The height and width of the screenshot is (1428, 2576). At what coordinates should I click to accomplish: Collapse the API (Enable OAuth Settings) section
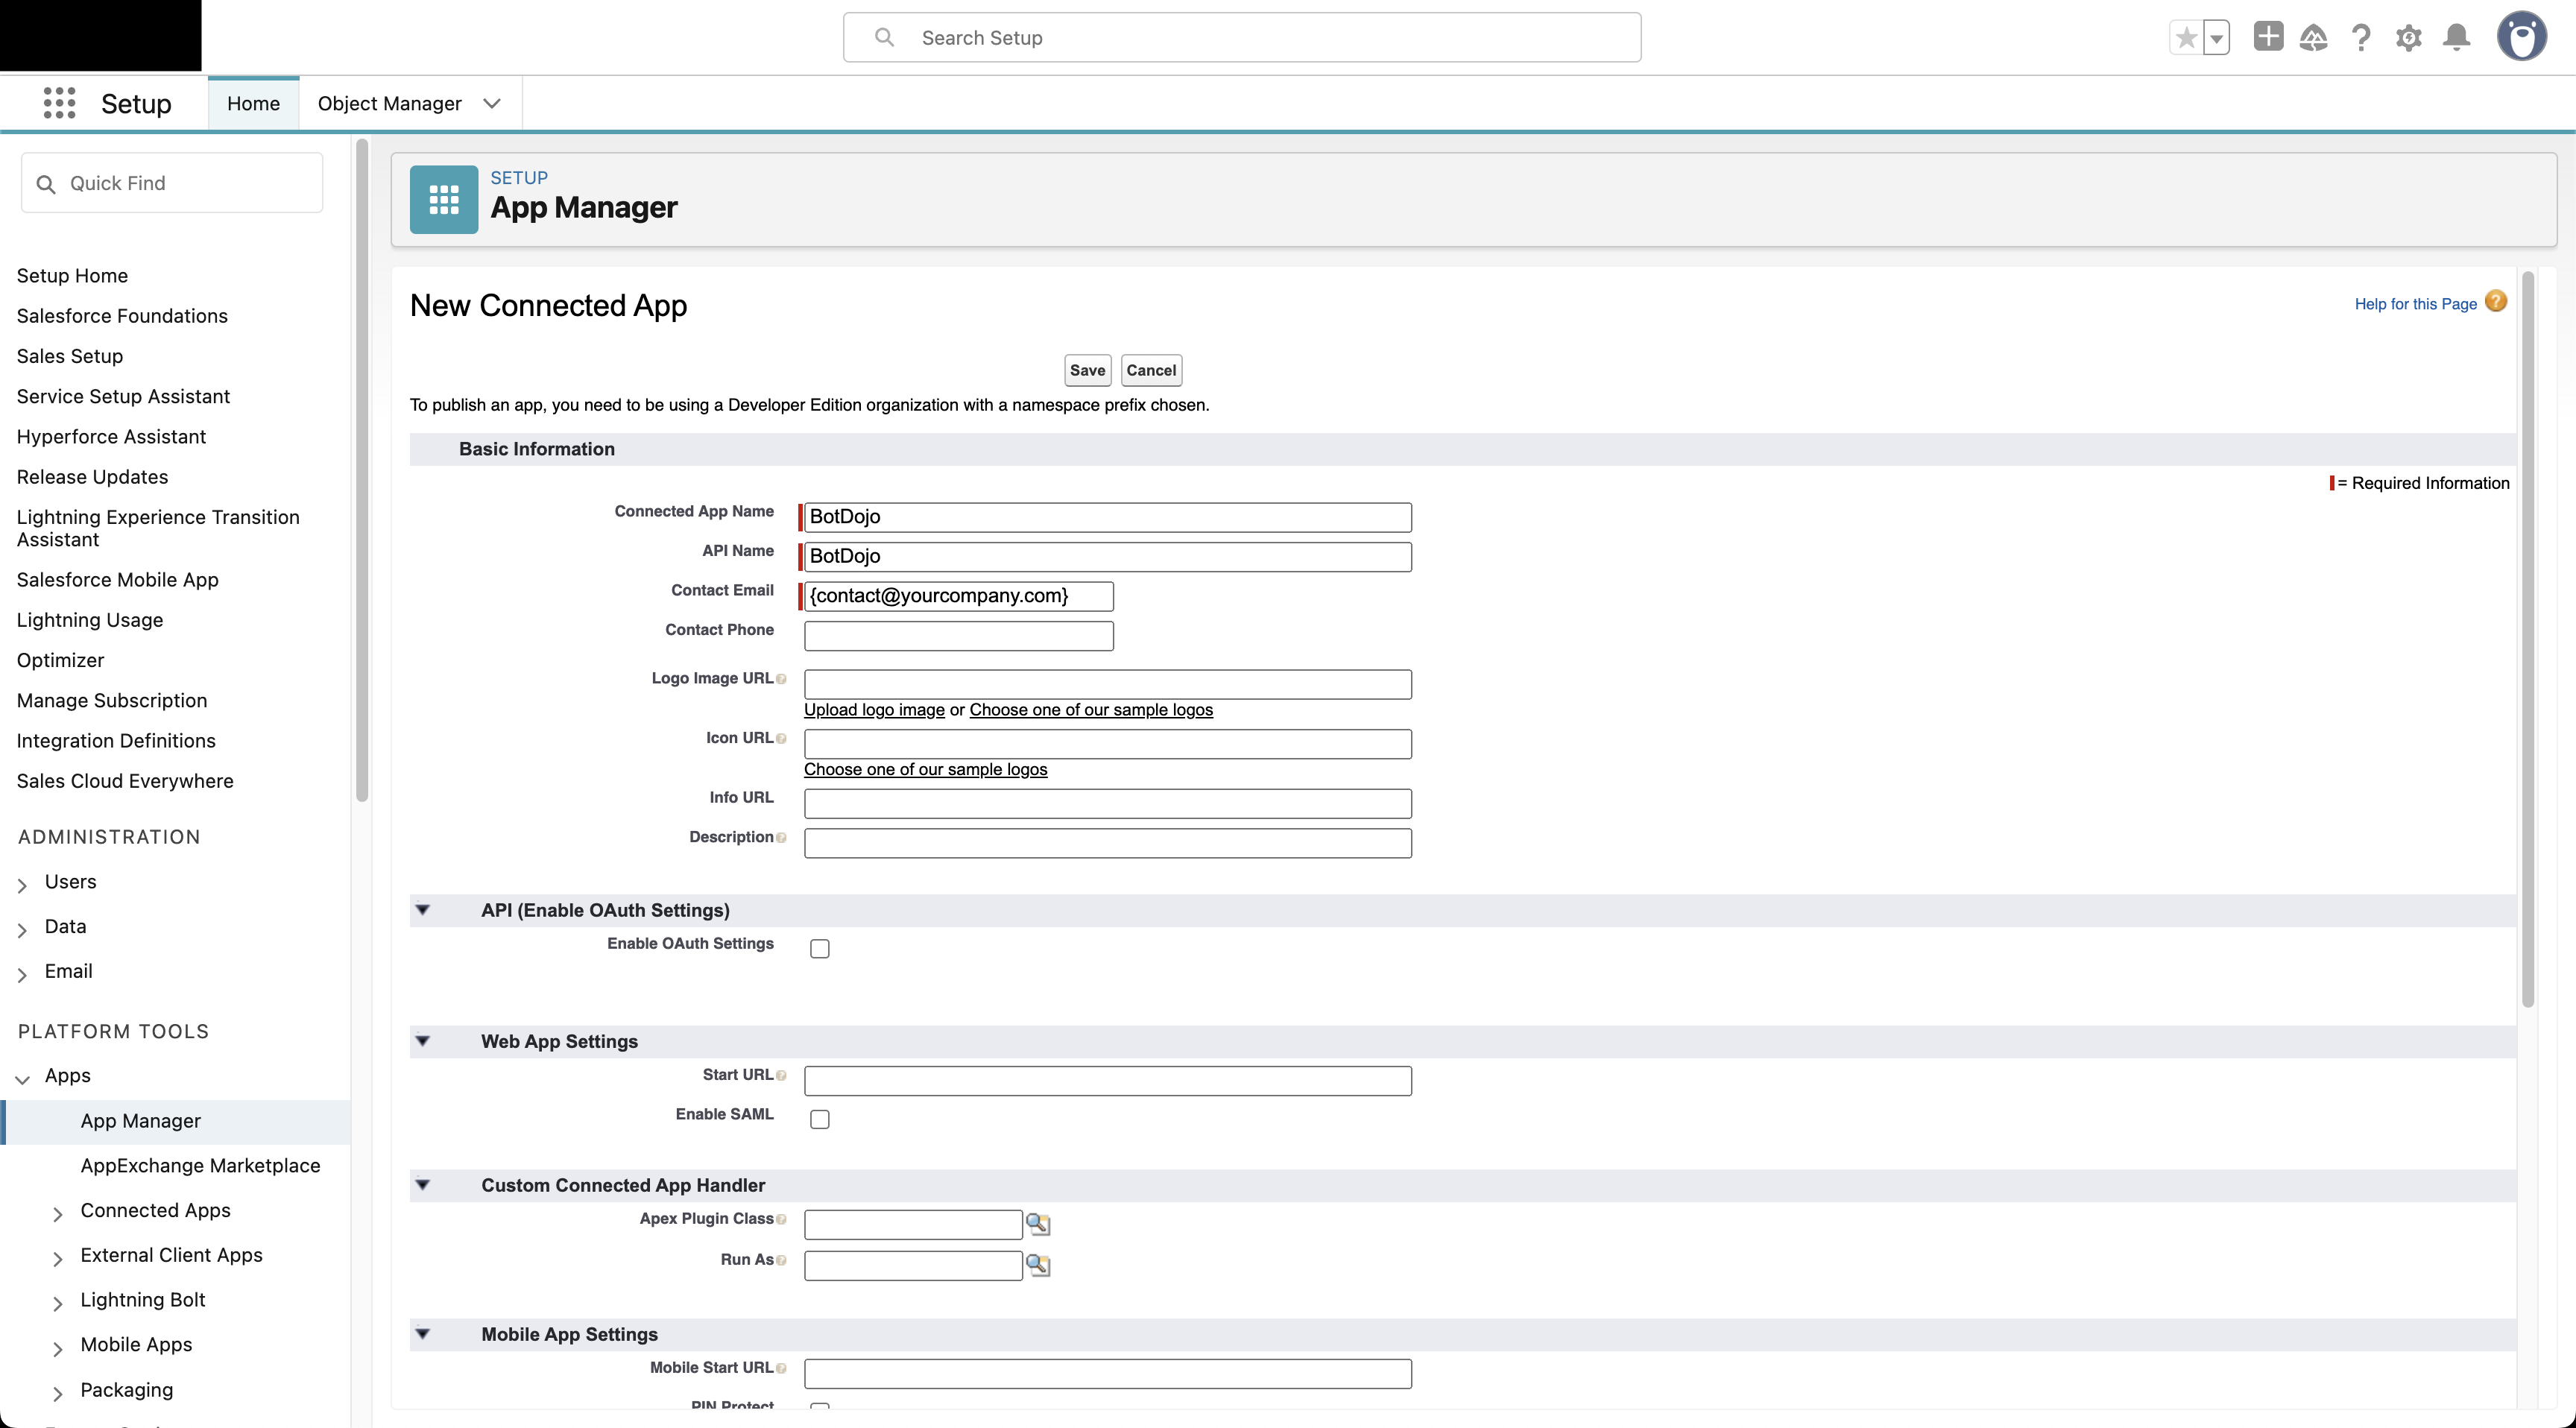click(423, 910)
